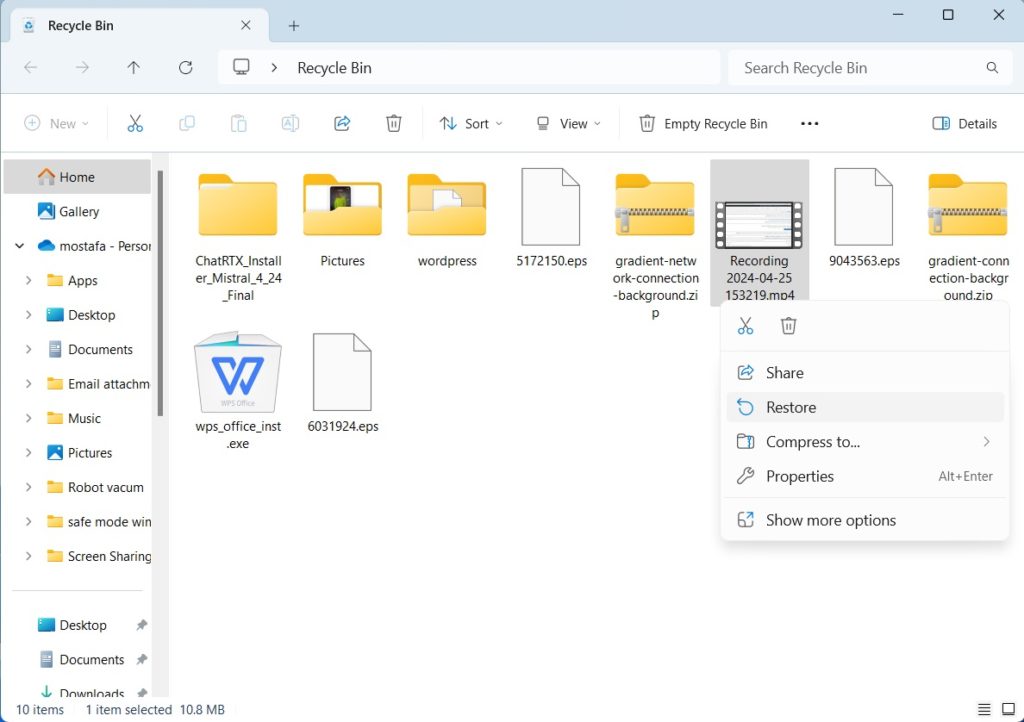The height and width of the screenshot is (722, 1024).
Task: Open the View dropdown
Action: pos(568,123)
